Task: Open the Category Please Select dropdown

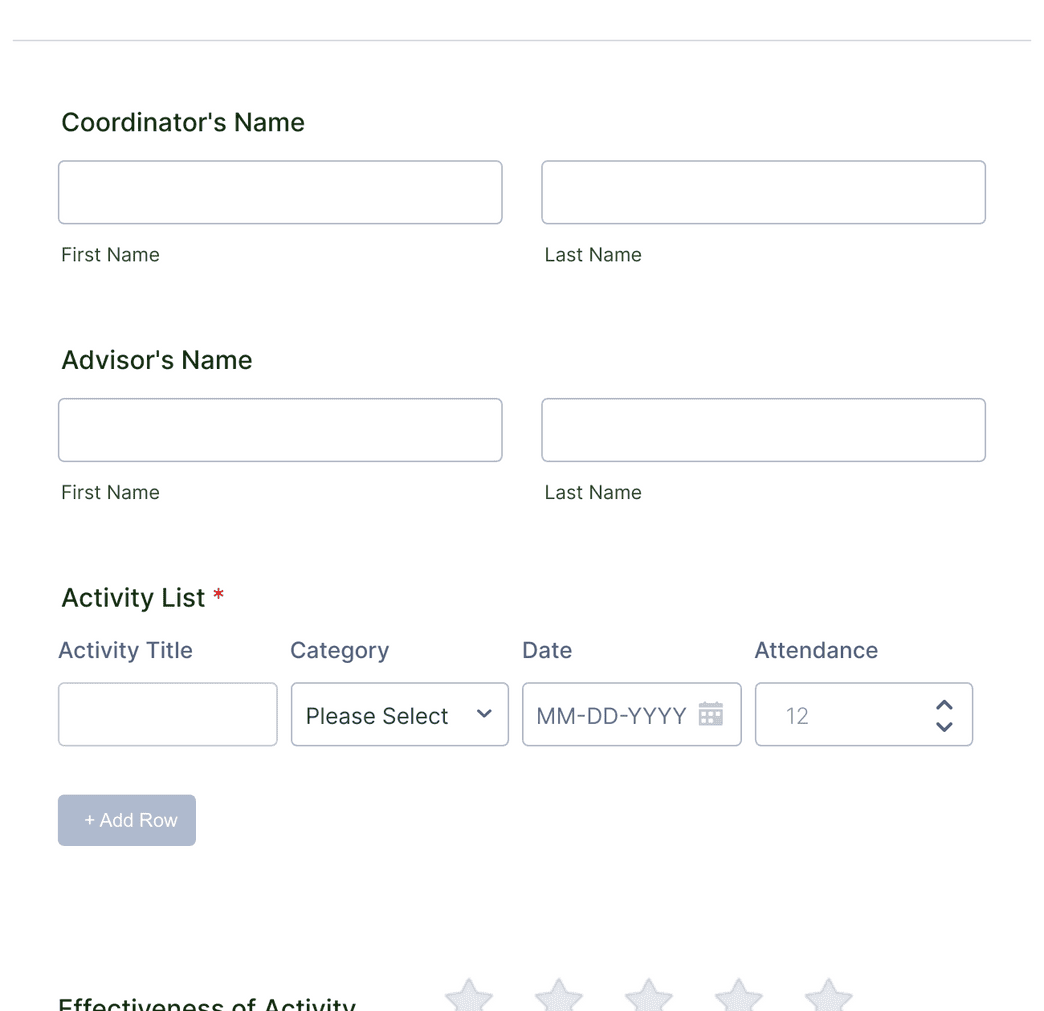Action: [399, 714]
